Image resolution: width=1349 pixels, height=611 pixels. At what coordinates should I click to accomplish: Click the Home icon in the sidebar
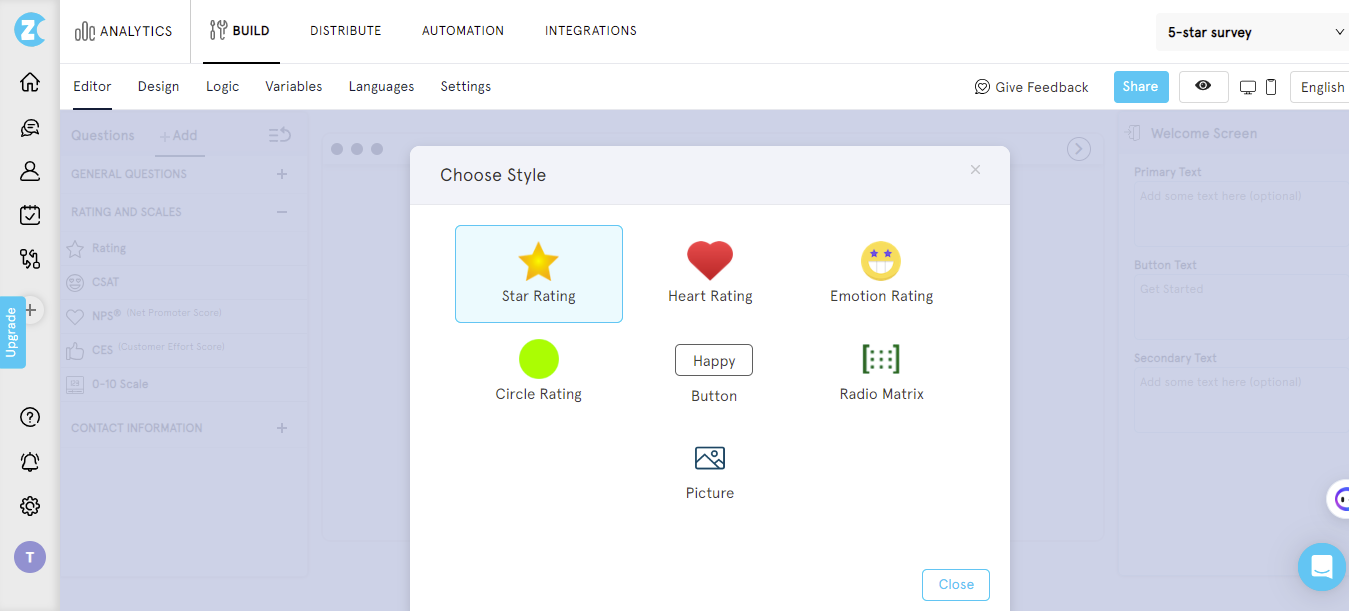pos(29,81)
